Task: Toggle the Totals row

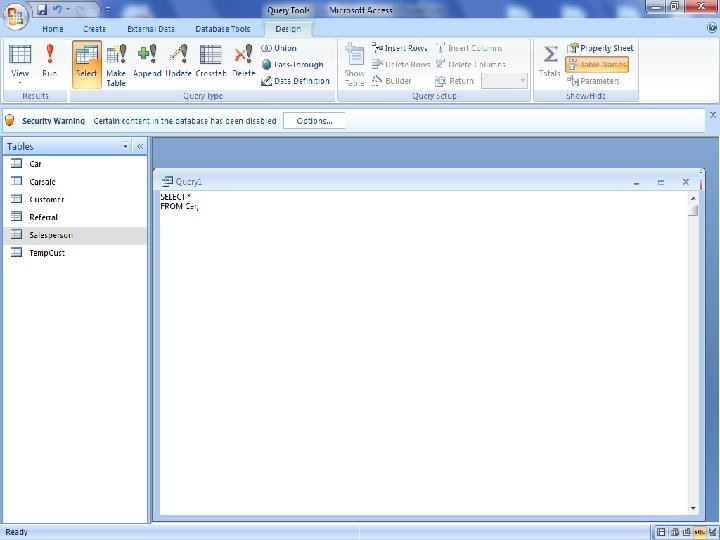Action: click(x=550, y=60)
